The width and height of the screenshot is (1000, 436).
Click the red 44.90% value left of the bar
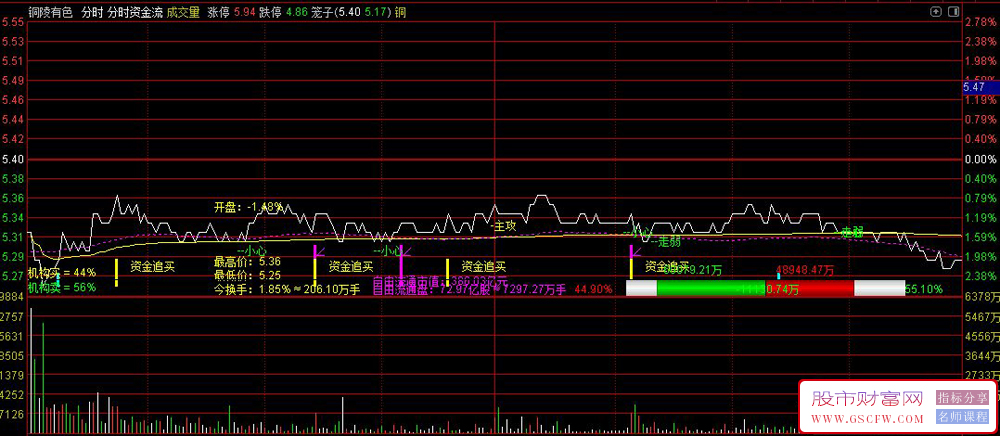tap(593, 289)
